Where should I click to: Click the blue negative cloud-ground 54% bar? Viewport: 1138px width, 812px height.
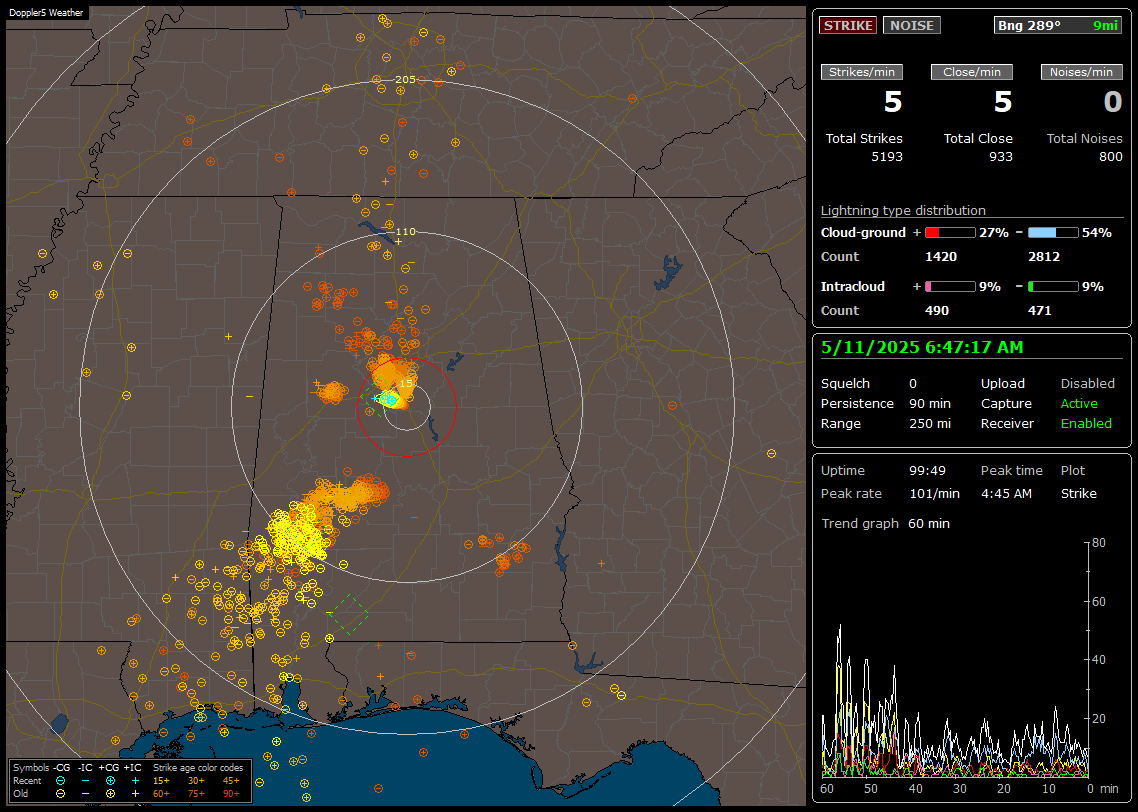[x=1053, y=232]
